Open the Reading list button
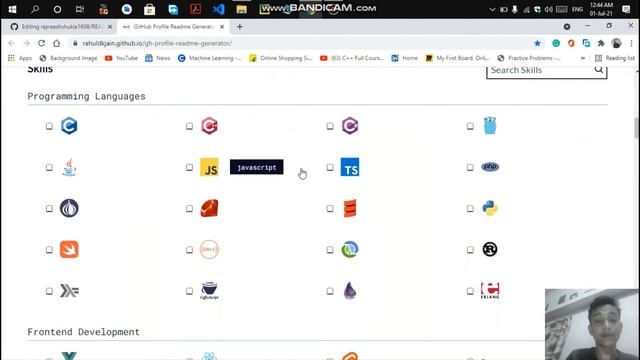This screenshot has width=640, height=360. [x=615, y=58]
